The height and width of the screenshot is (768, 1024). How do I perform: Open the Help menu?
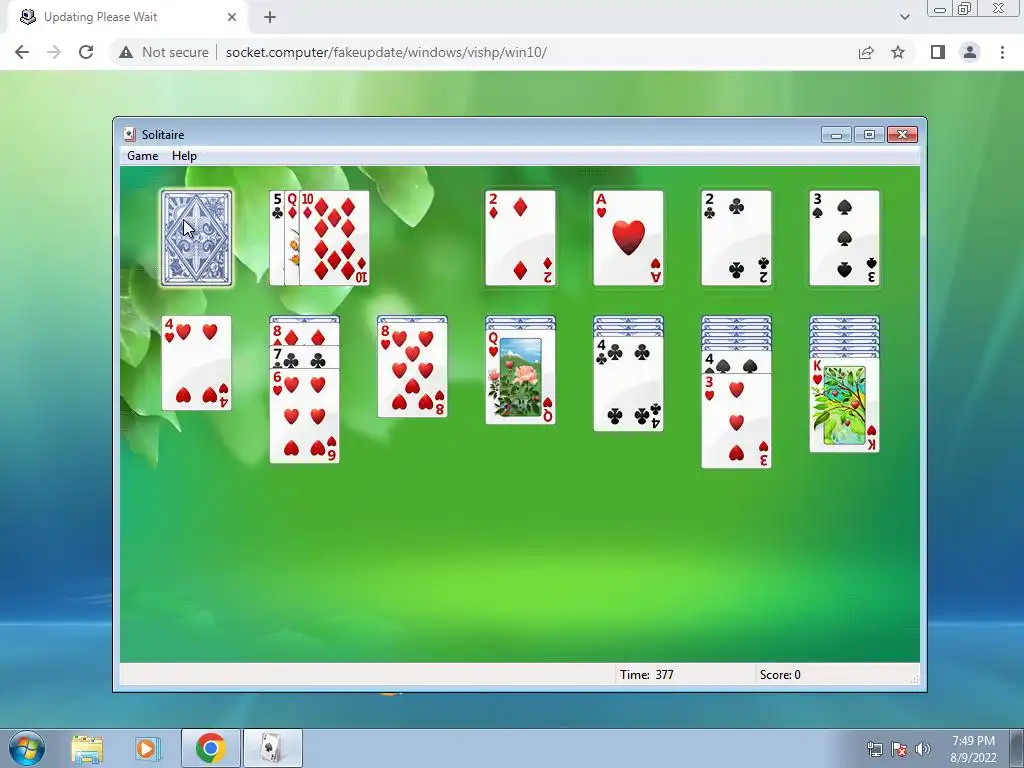pyautogui.click(x=184, y=155)
